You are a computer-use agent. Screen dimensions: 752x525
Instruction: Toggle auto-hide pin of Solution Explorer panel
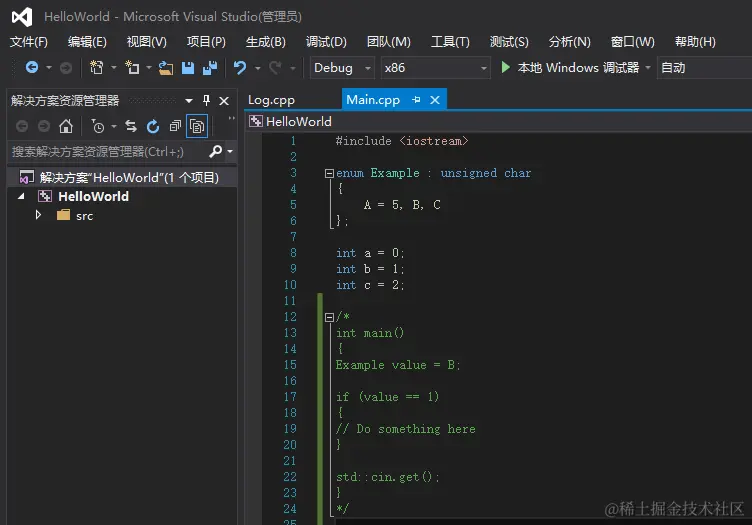[207, 100]
